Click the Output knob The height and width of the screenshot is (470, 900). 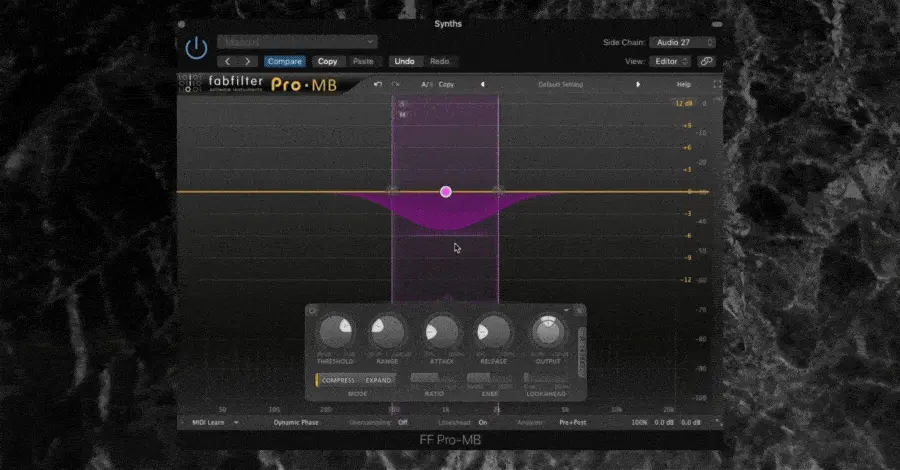(x=548, y=331)
